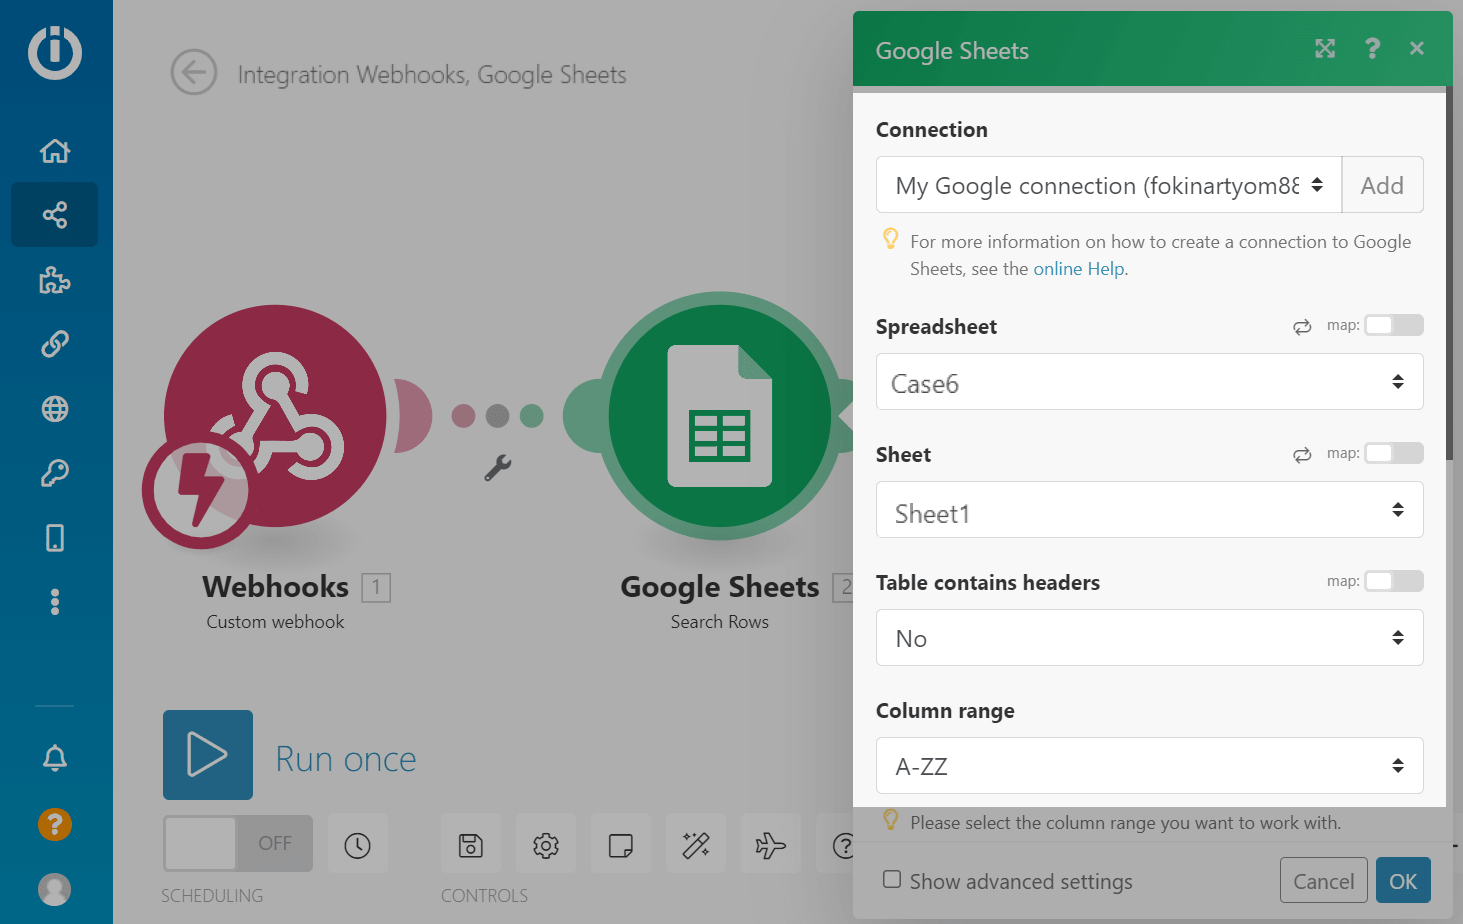Open the Column range A-ZZ dropdown
This screenshot has height=924, width=1463.
tap(1149, 766)
